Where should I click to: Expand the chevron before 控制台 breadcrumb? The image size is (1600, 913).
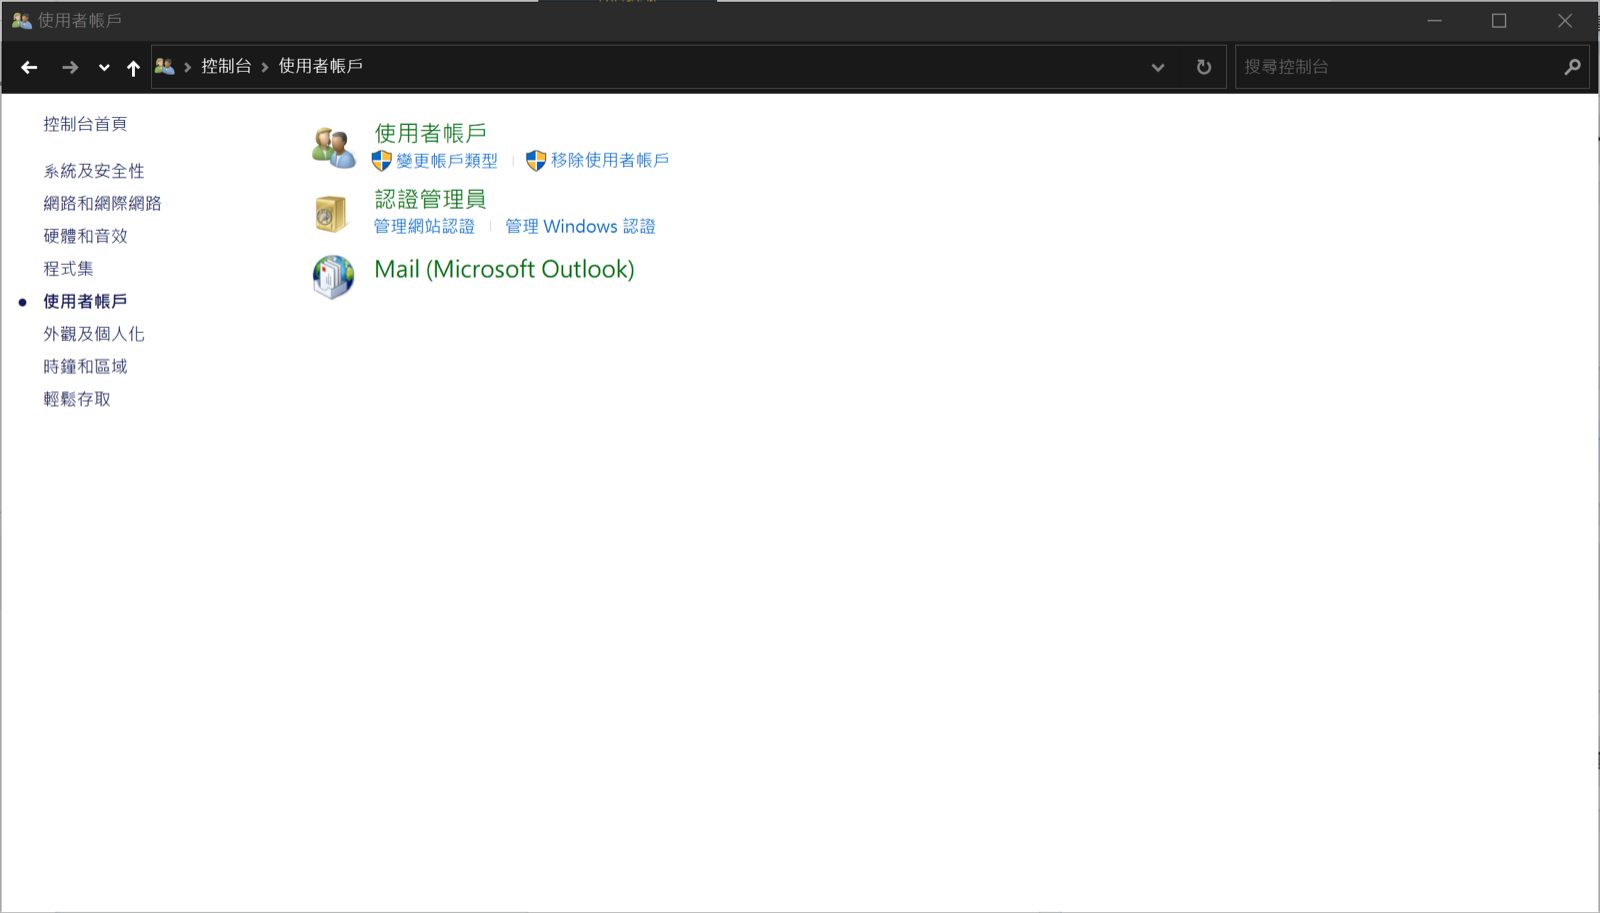[x=187, y=67]
